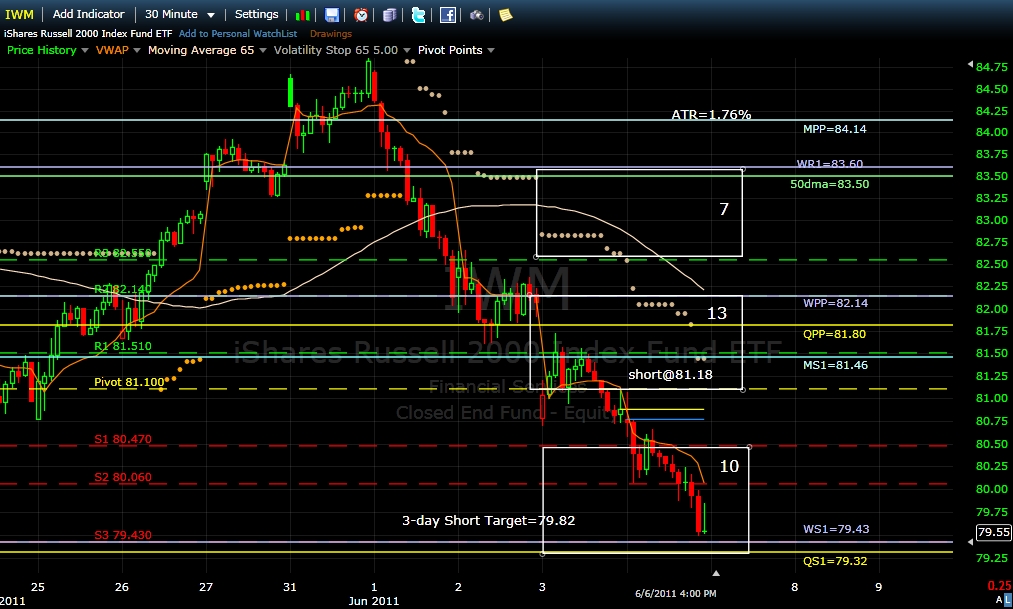Click the MS1=81.46 label
Viewport: 1013px width, 609px height.
coord(835,365)
